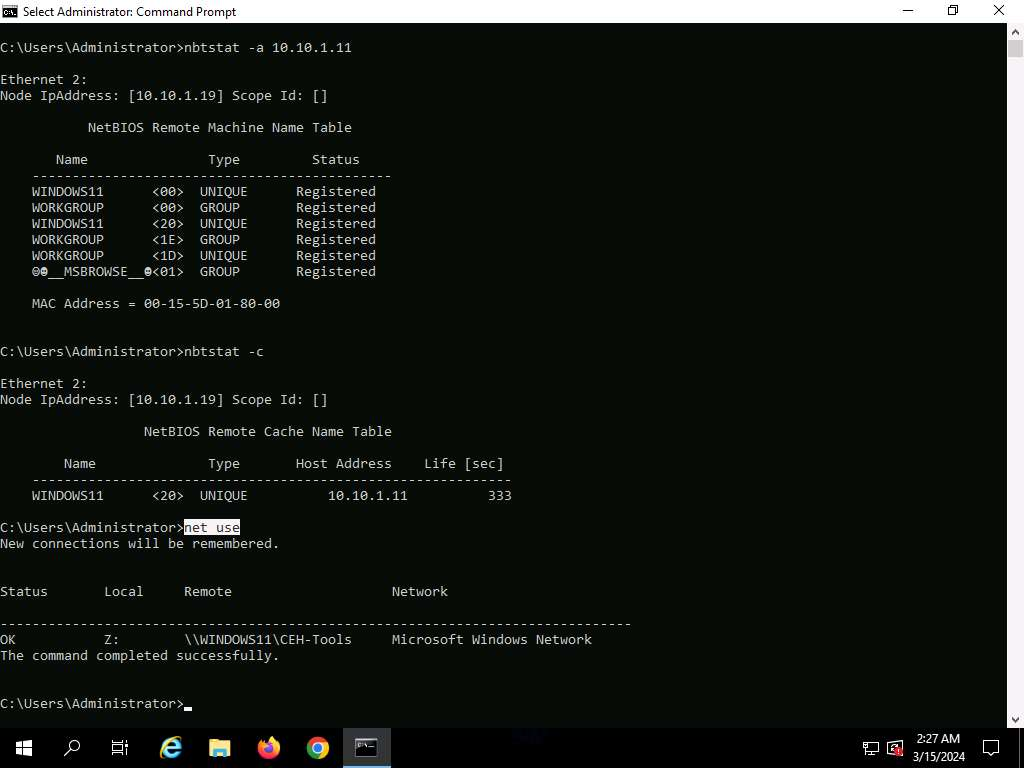Open Task View from the taskbar
1024x768 pixels.
click(x=120, y=747)
